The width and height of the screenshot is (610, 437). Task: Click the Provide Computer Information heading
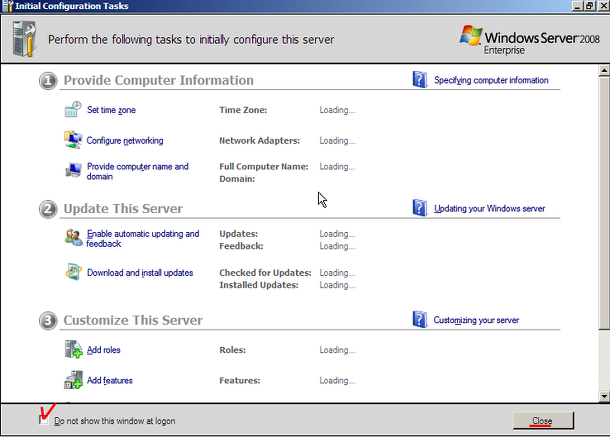coord(158,80)
